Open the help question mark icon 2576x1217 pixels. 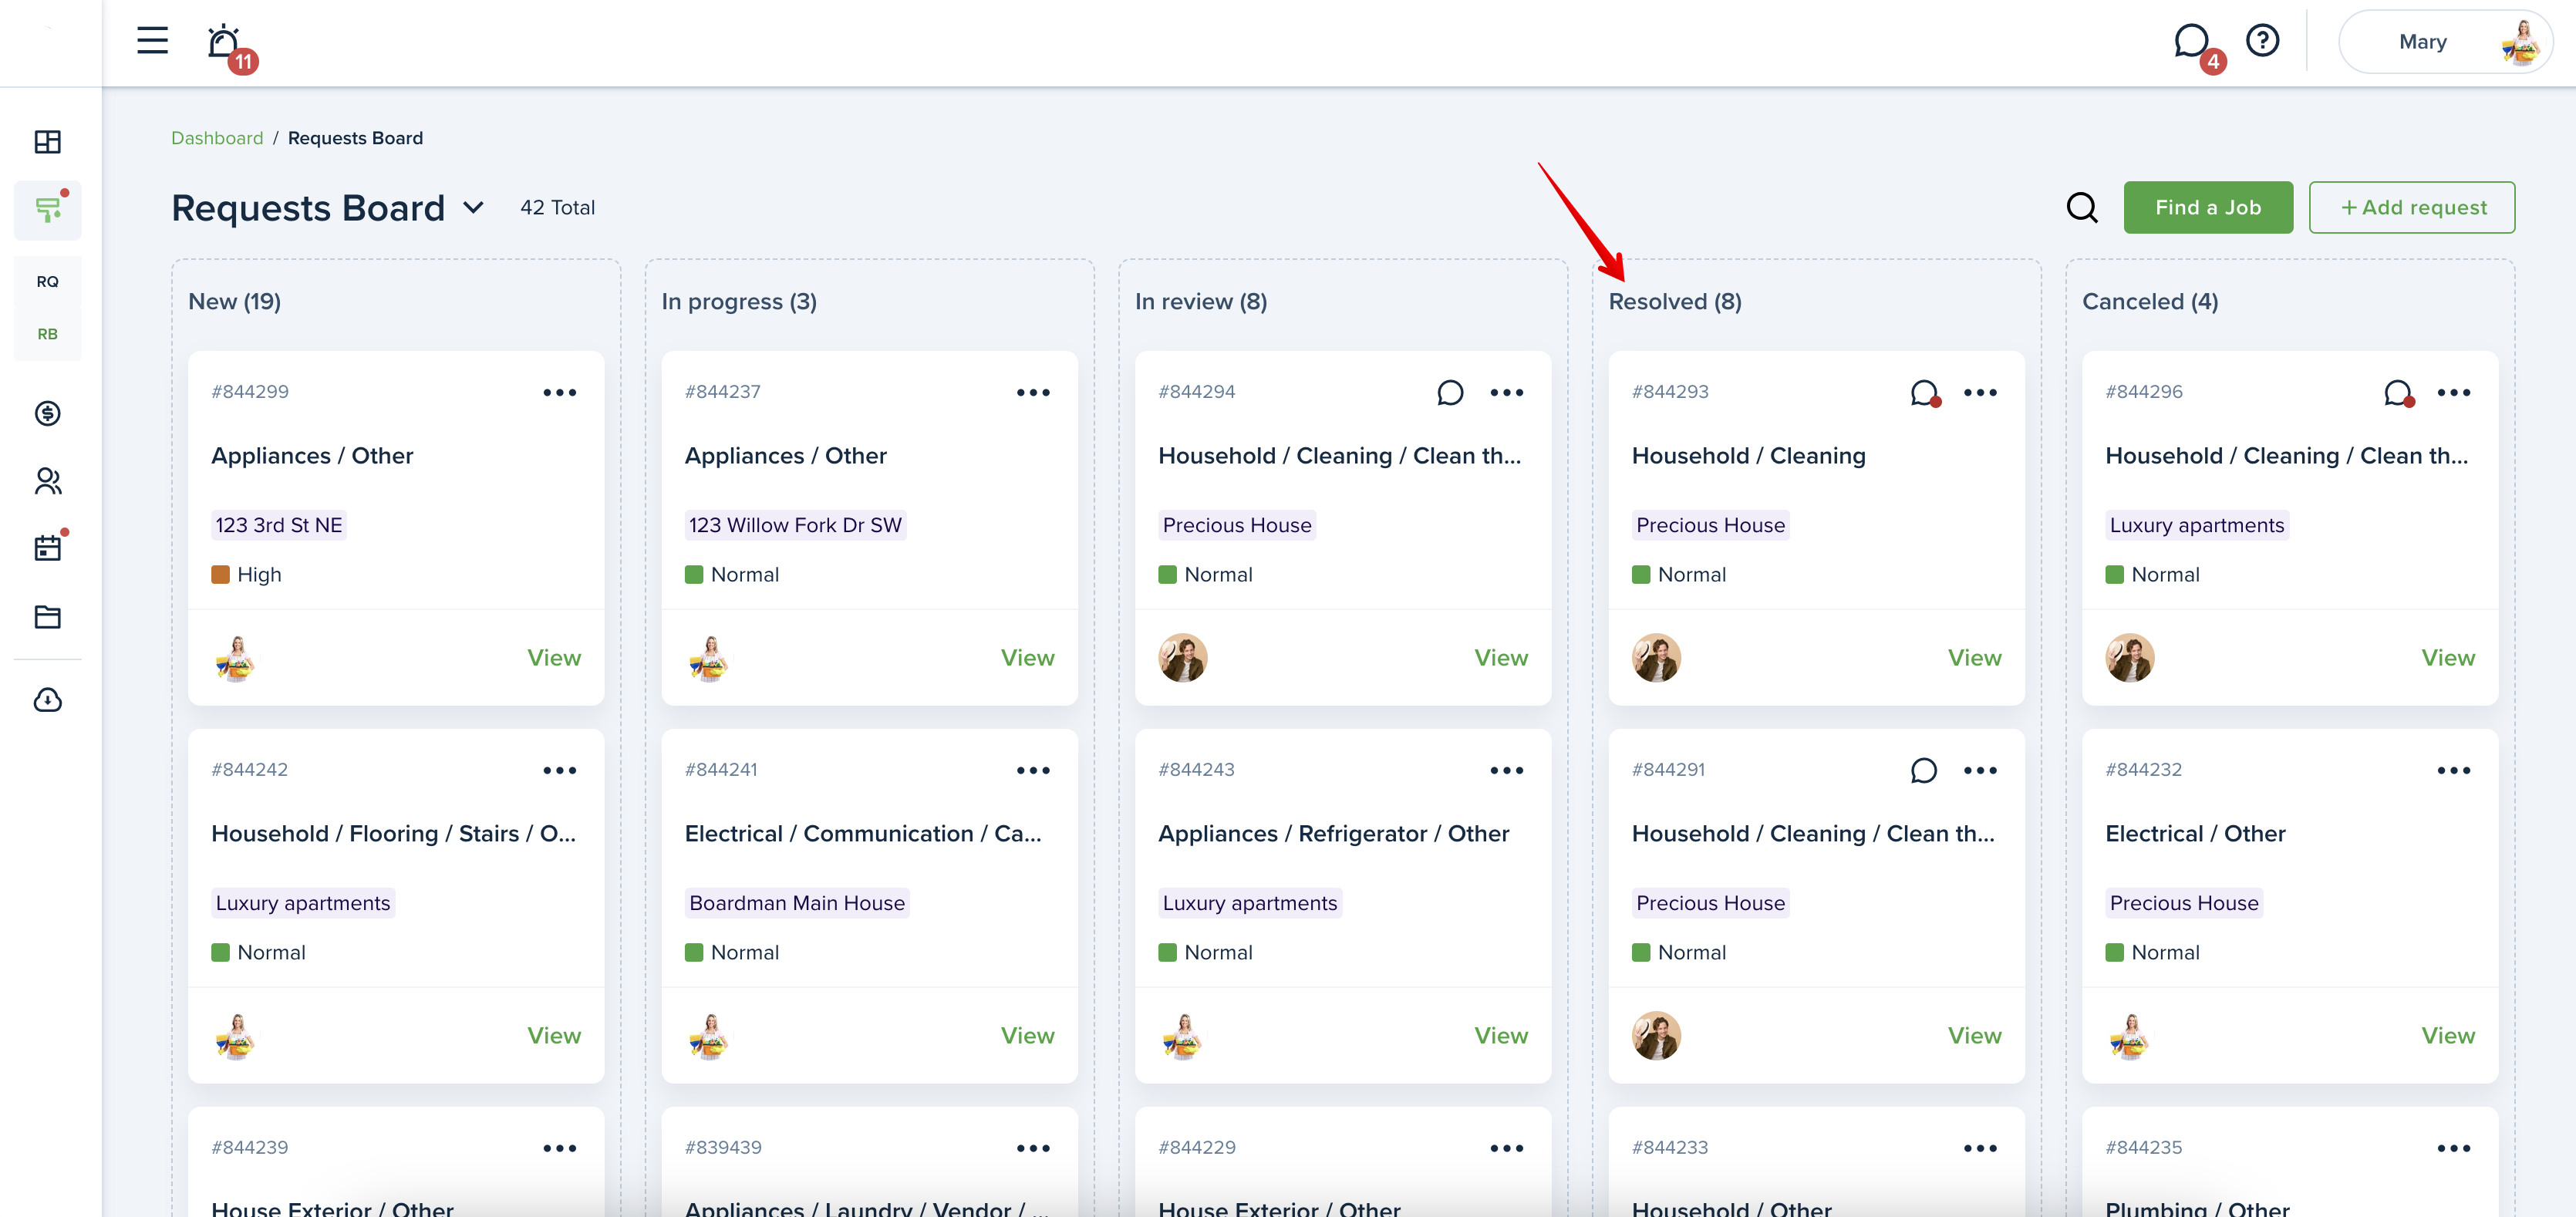click(x=2262, y=41)
